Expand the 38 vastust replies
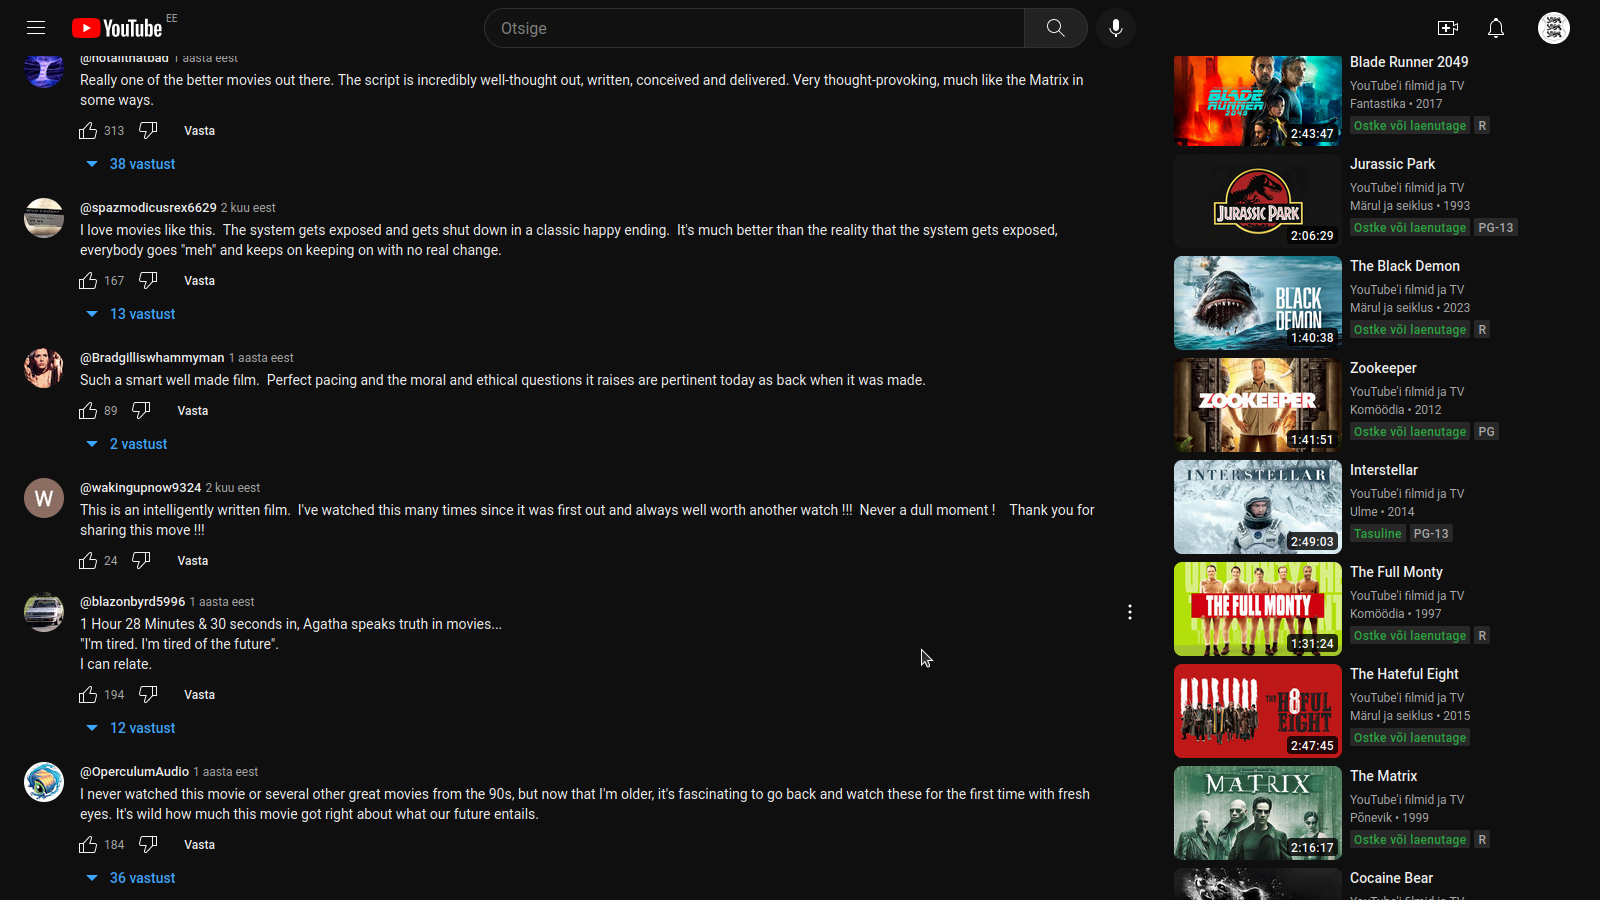Viewport: 1600px width, 900px height. coord(131,164)
